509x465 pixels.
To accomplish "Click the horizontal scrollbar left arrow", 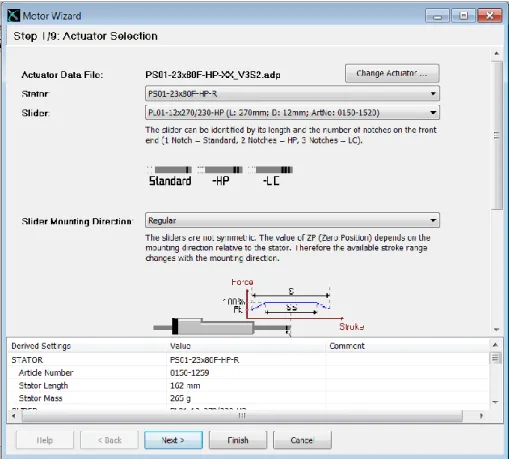I will 14,416.
